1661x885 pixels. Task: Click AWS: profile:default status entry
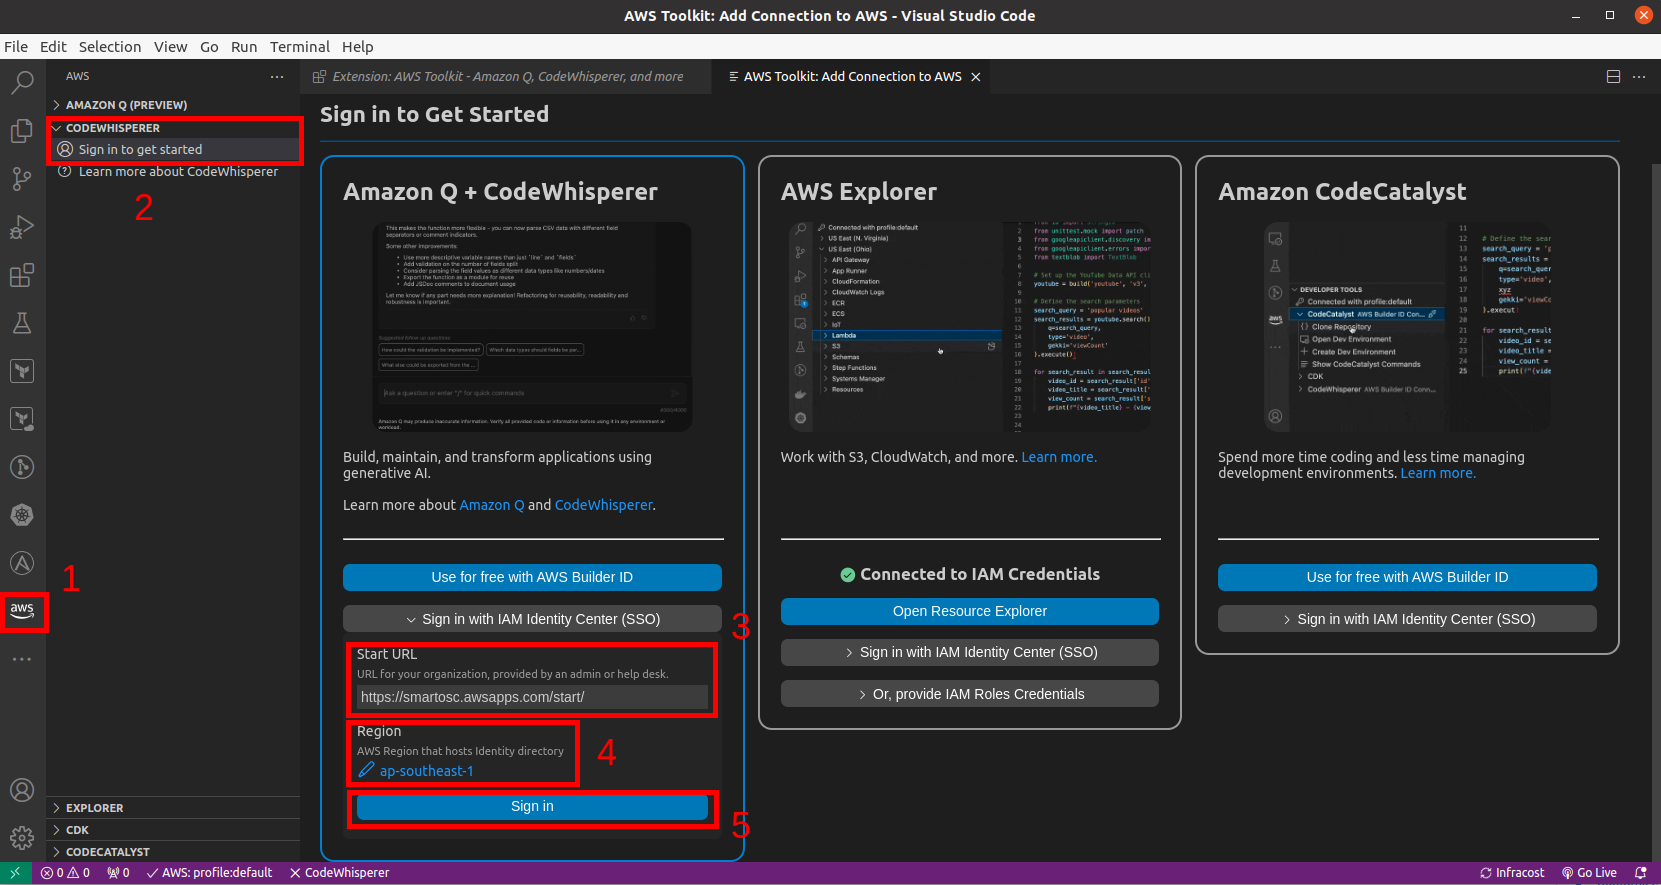point(209,873)
